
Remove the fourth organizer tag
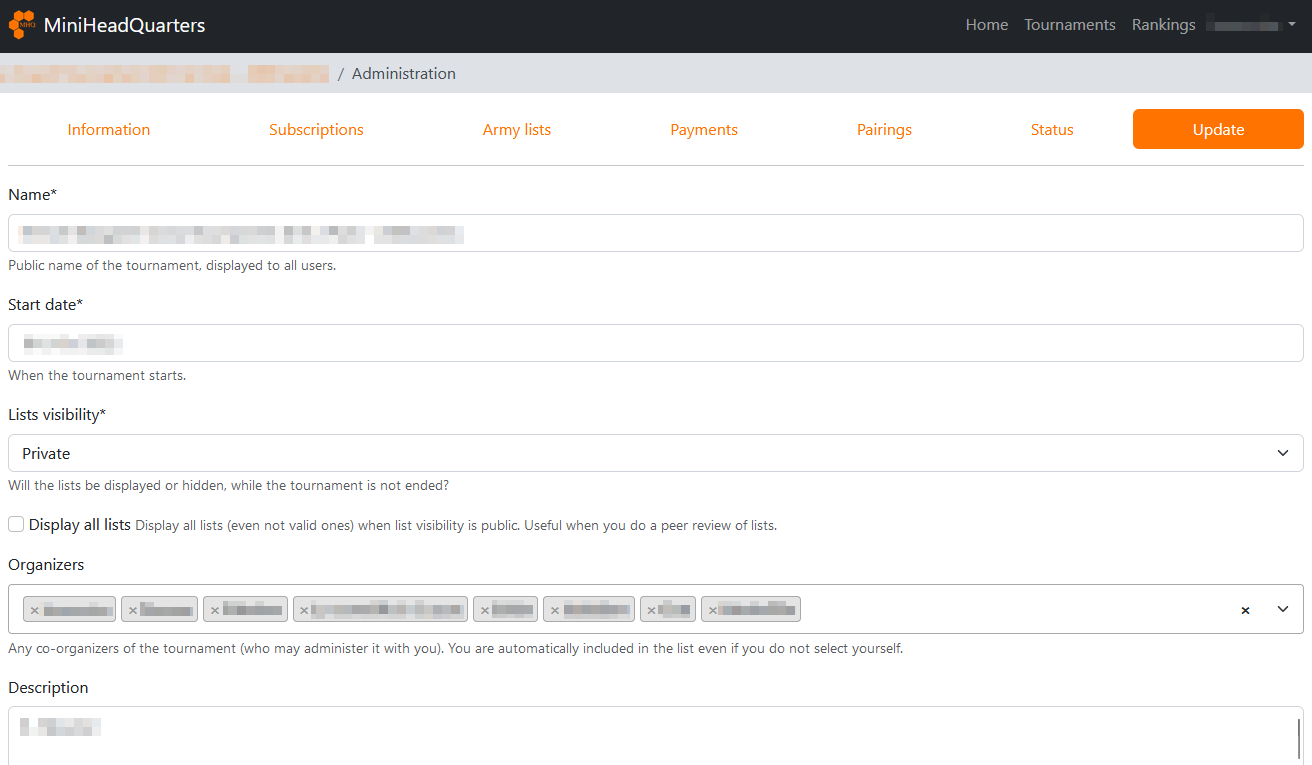tap(304, 610)
